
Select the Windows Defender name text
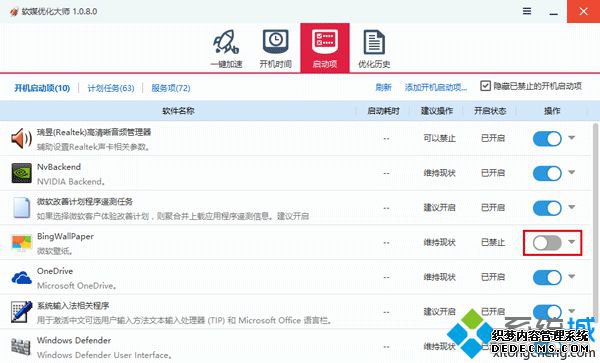pos(74,340)
